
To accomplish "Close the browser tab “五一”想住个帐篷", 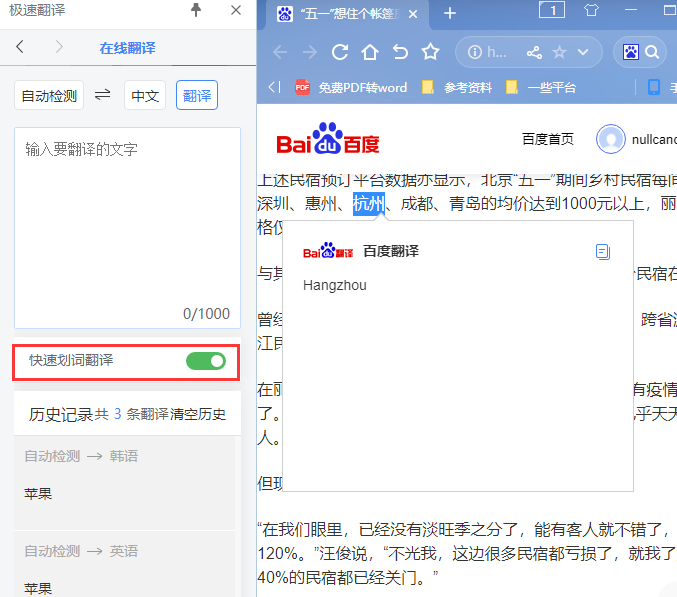I will (413, 14).
